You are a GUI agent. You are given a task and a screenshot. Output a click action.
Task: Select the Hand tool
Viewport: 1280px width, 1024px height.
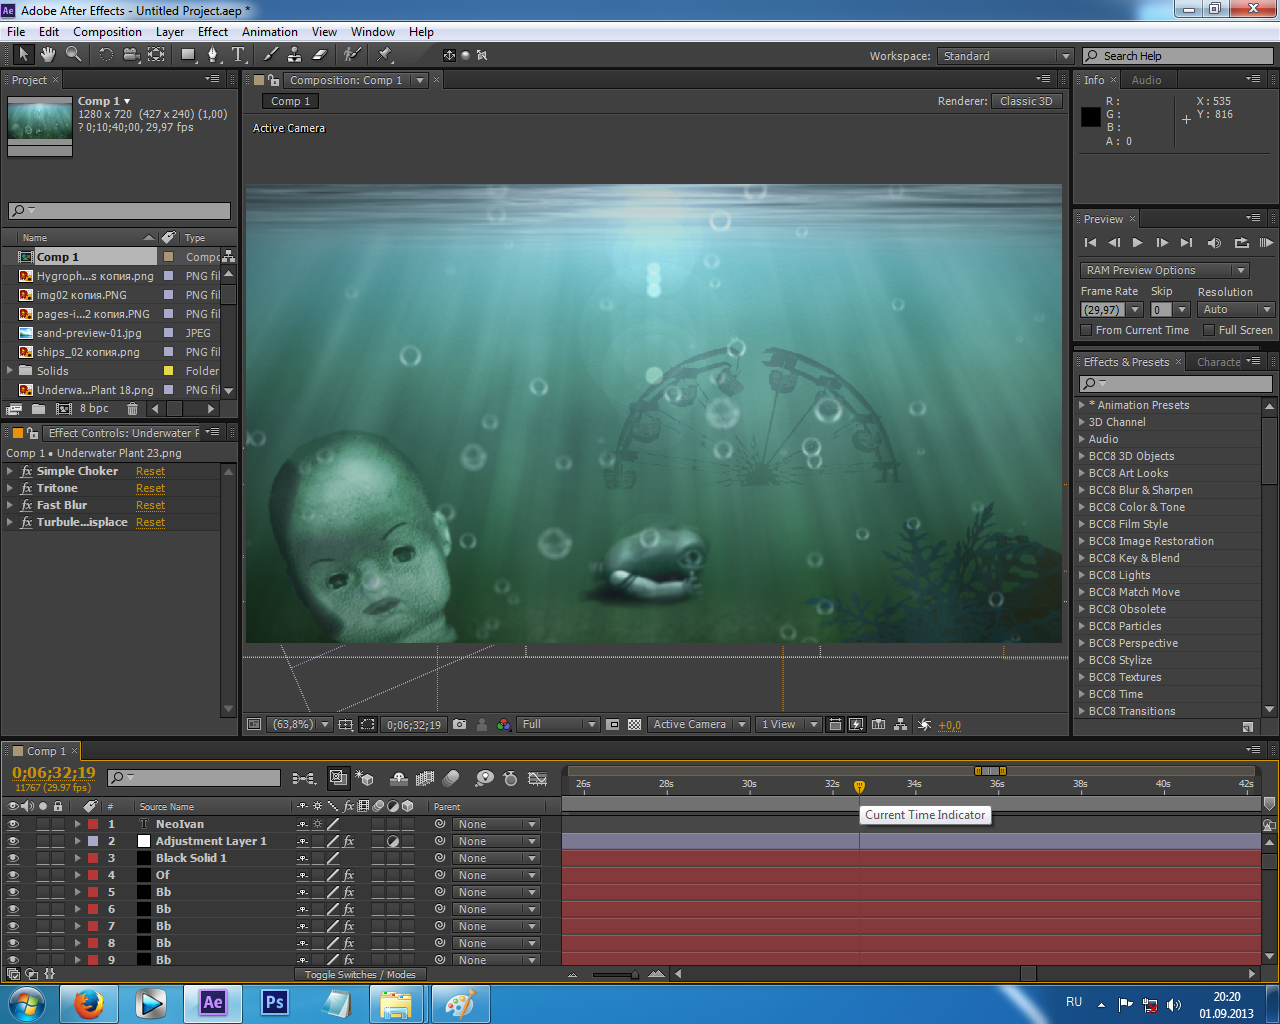[48, 54]
